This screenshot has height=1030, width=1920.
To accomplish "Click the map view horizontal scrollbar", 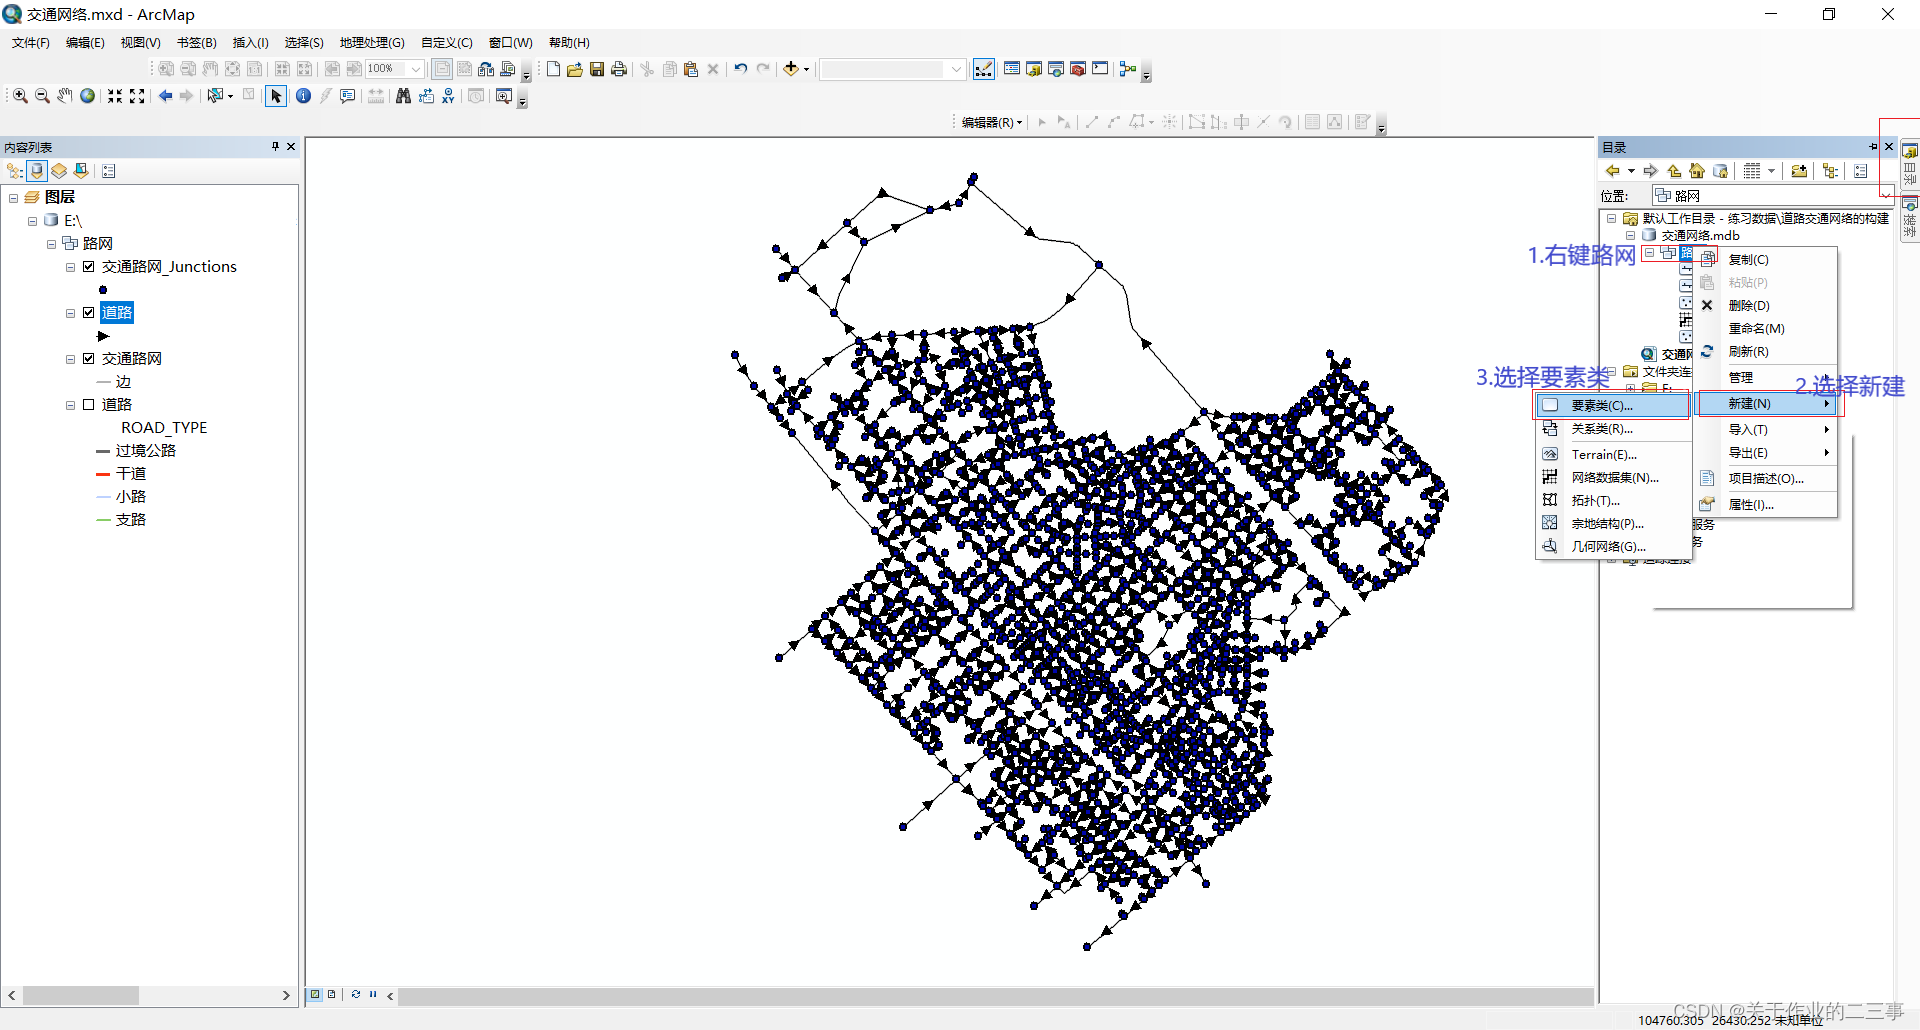I will click(x=995, y=996).
